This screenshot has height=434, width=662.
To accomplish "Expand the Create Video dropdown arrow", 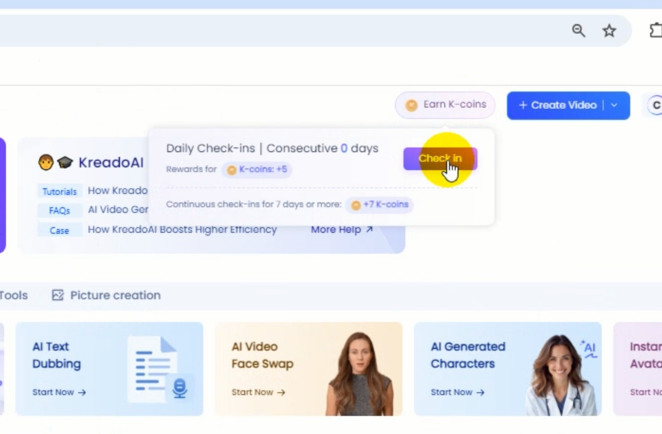I will (614, 105).
